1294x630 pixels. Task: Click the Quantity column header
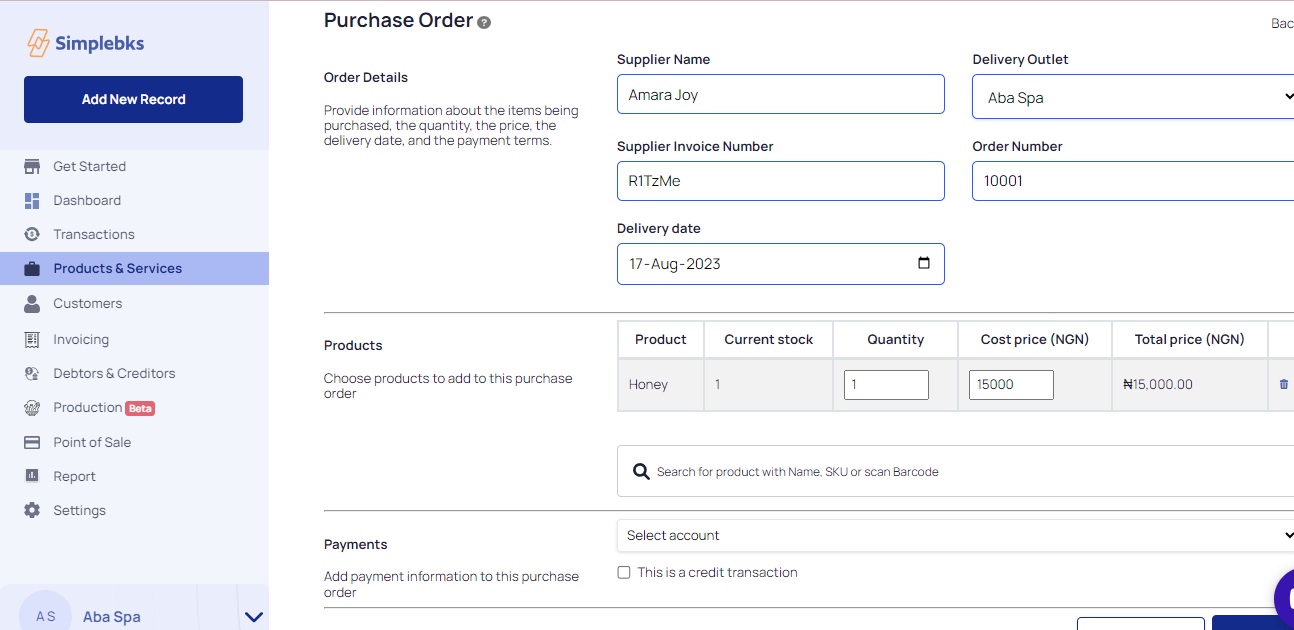(x=896, y=339)
